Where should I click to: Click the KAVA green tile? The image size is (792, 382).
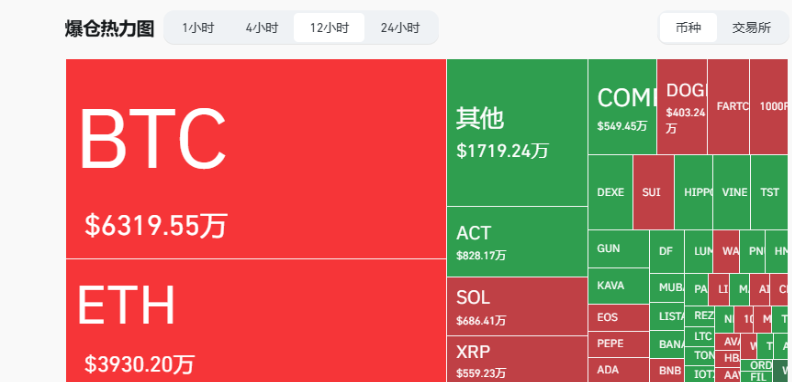pos(619,285)
